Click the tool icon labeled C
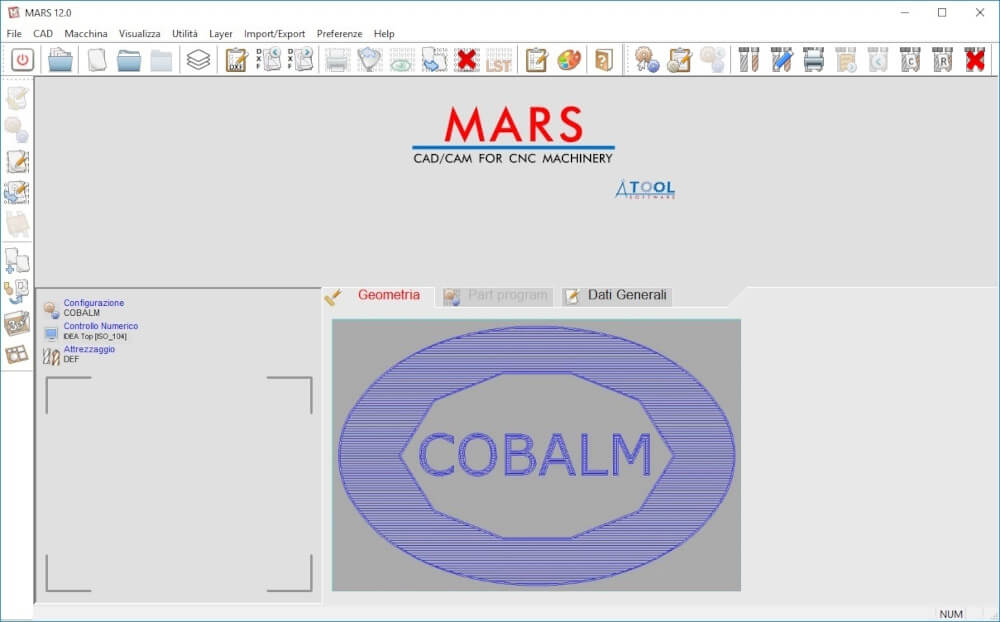This screenshot has width=1000, height=622. click(x=910, y=60)
